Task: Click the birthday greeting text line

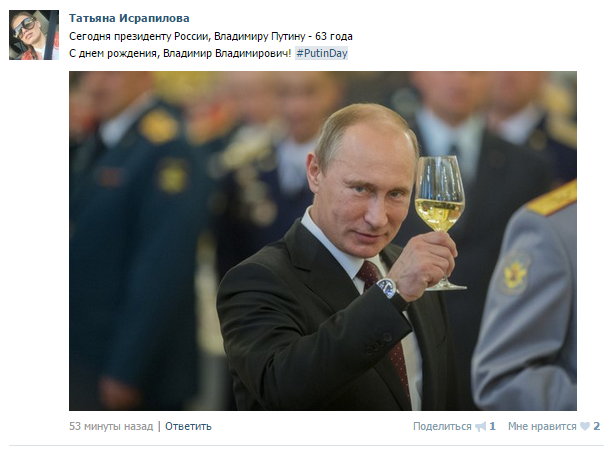Action: pyautogui.click(x=180, y=53)
